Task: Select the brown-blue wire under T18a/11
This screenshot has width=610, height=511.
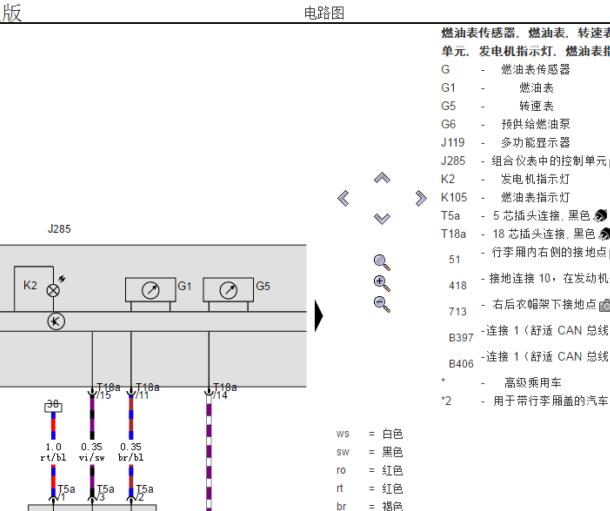Action: 131,419
